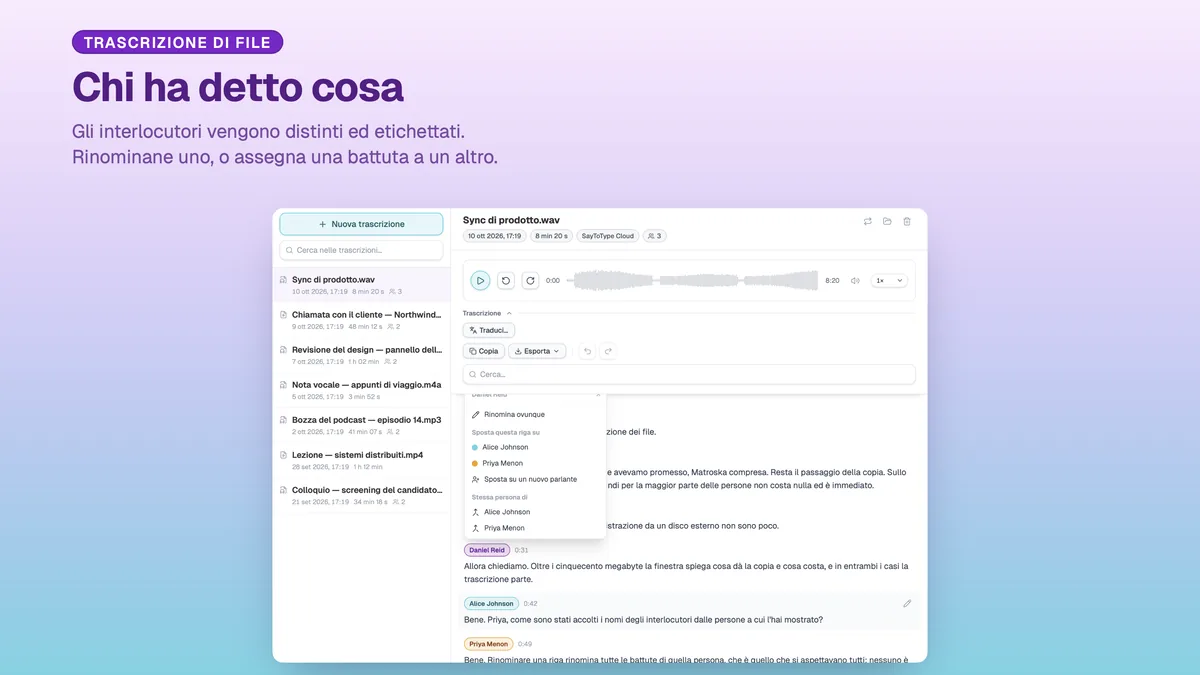Click the speakers count badge showing 3
Image resolution: width=1200 pixels, height=675 pixels.
[654, 236]
